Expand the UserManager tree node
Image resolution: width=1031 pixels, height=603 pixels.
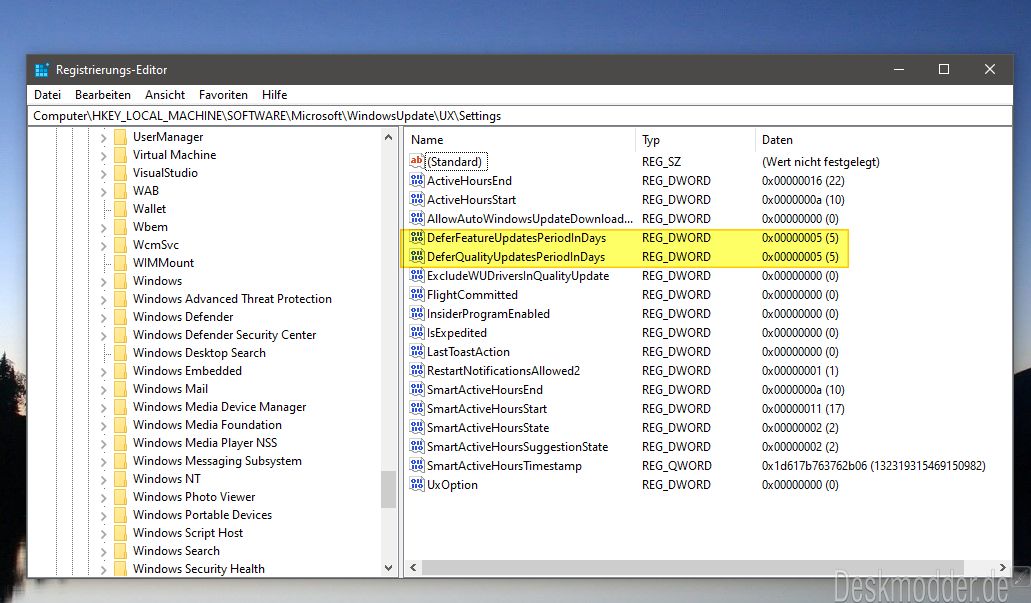103,138
